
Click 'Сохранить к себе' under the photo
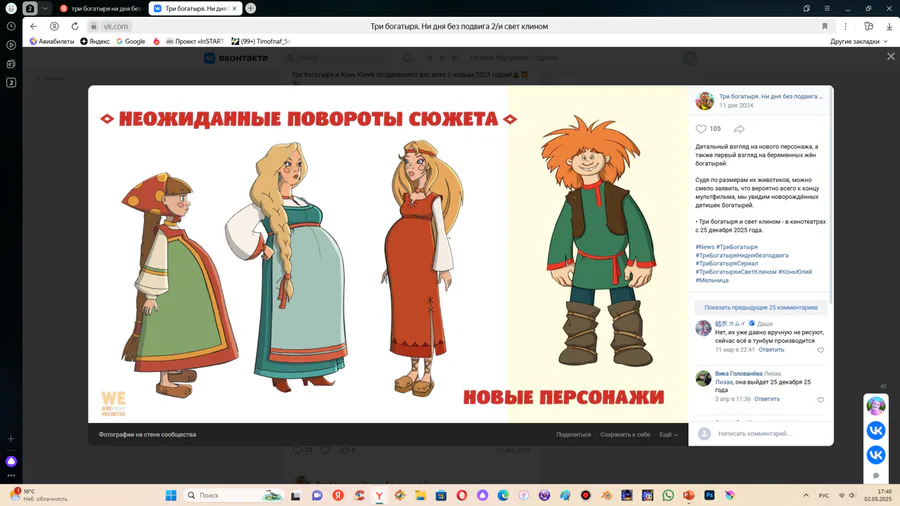pos(625,435)
